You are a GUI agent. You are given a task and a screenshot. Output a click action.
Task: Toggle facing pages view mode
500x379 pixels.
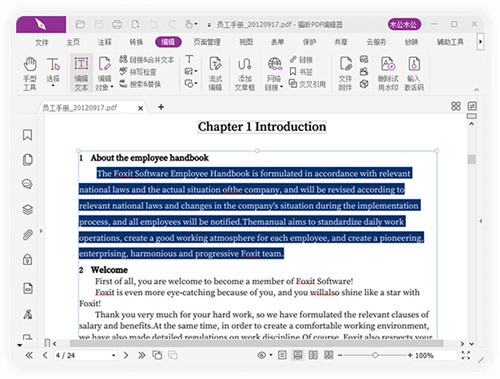coord(313,355)
